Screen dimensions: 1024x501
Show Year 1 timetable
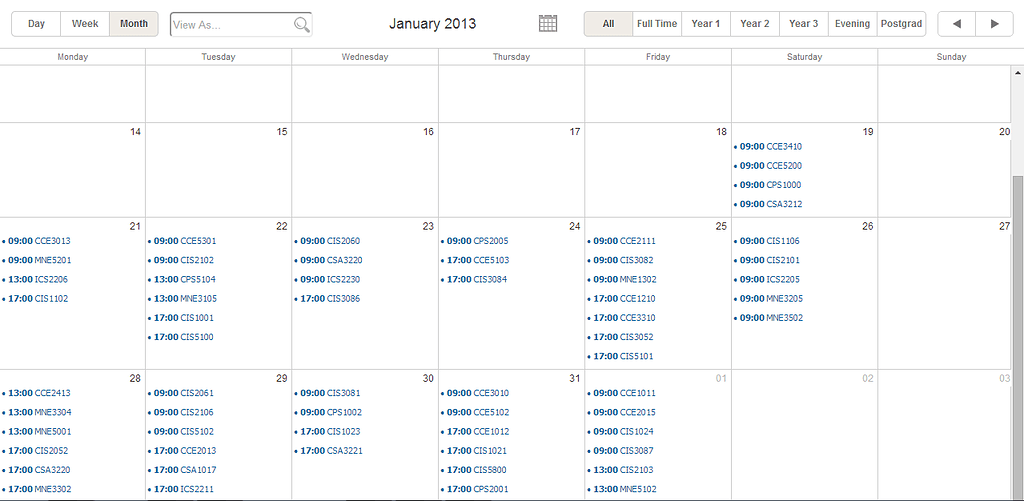(705, 24)
